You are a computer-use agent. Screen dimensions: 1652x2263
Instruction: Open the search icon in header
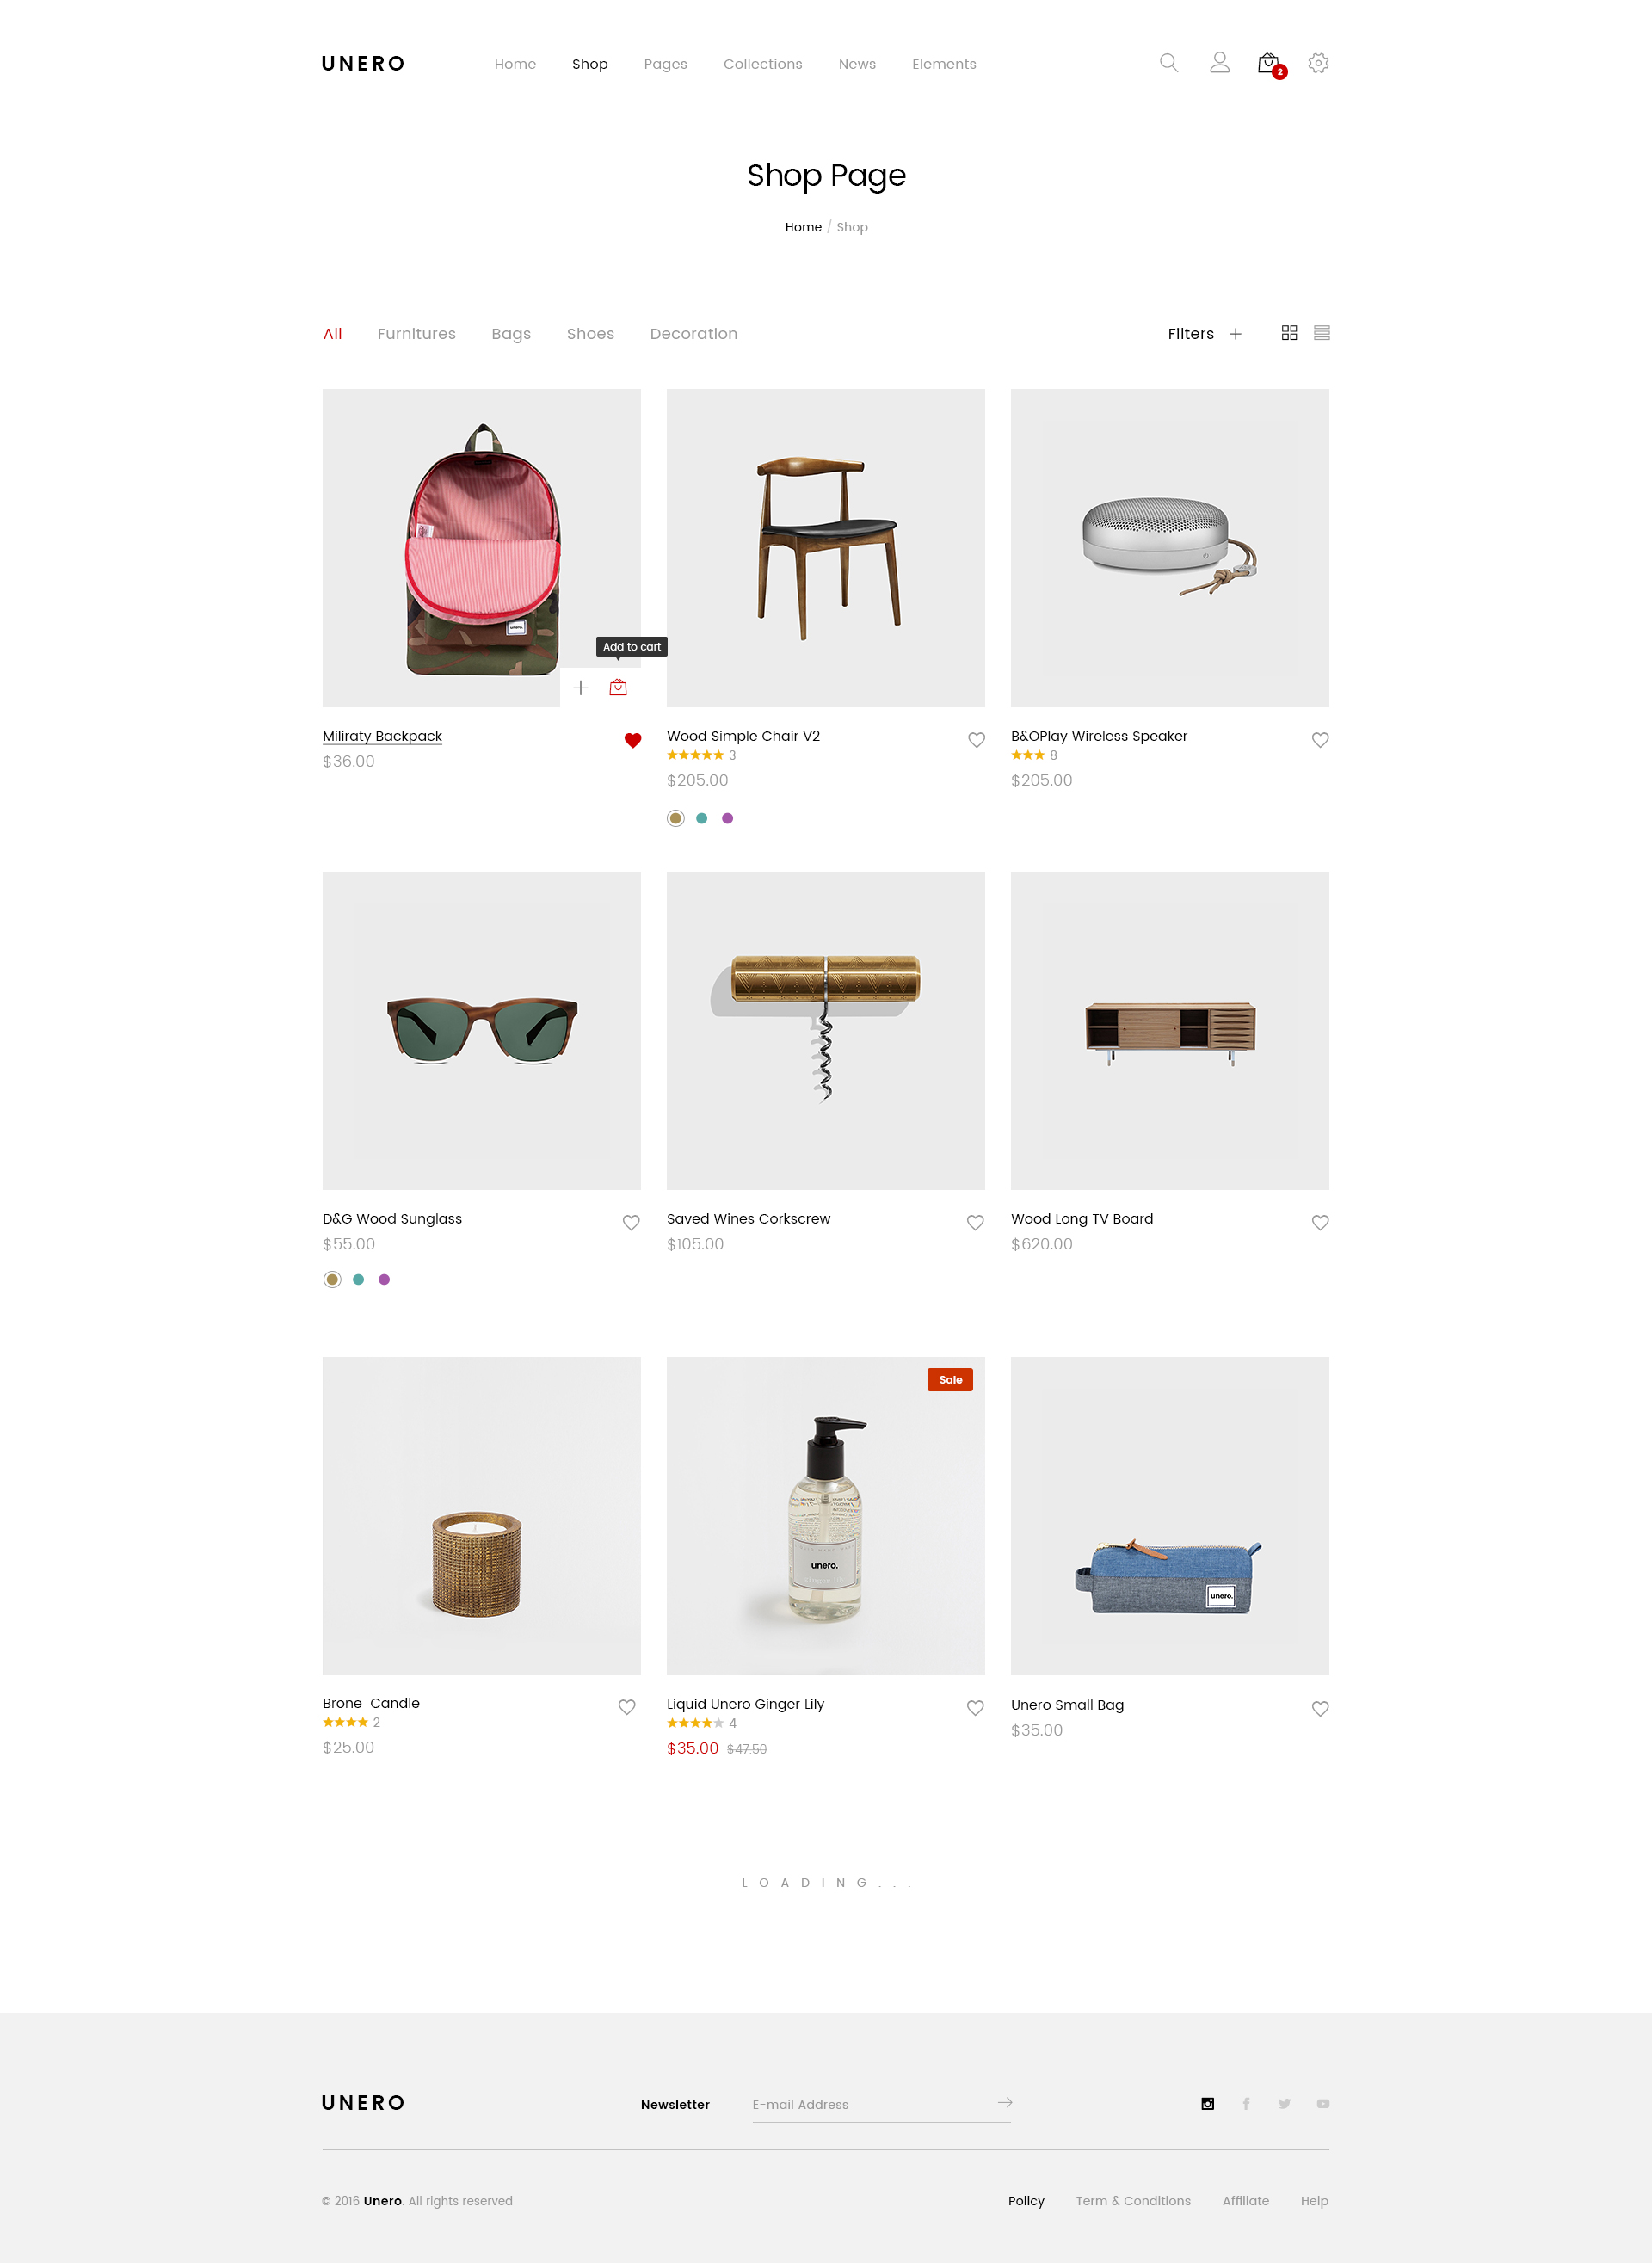point(1168,63)
